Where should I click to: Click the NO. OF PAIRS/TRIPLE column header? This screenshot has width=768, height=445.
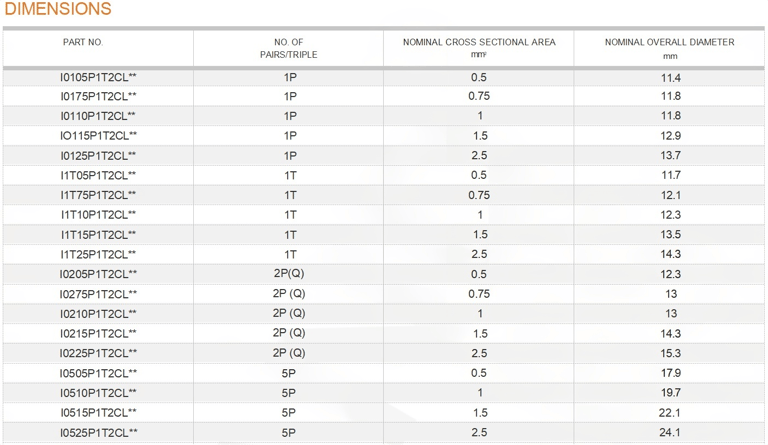(288, 48)
